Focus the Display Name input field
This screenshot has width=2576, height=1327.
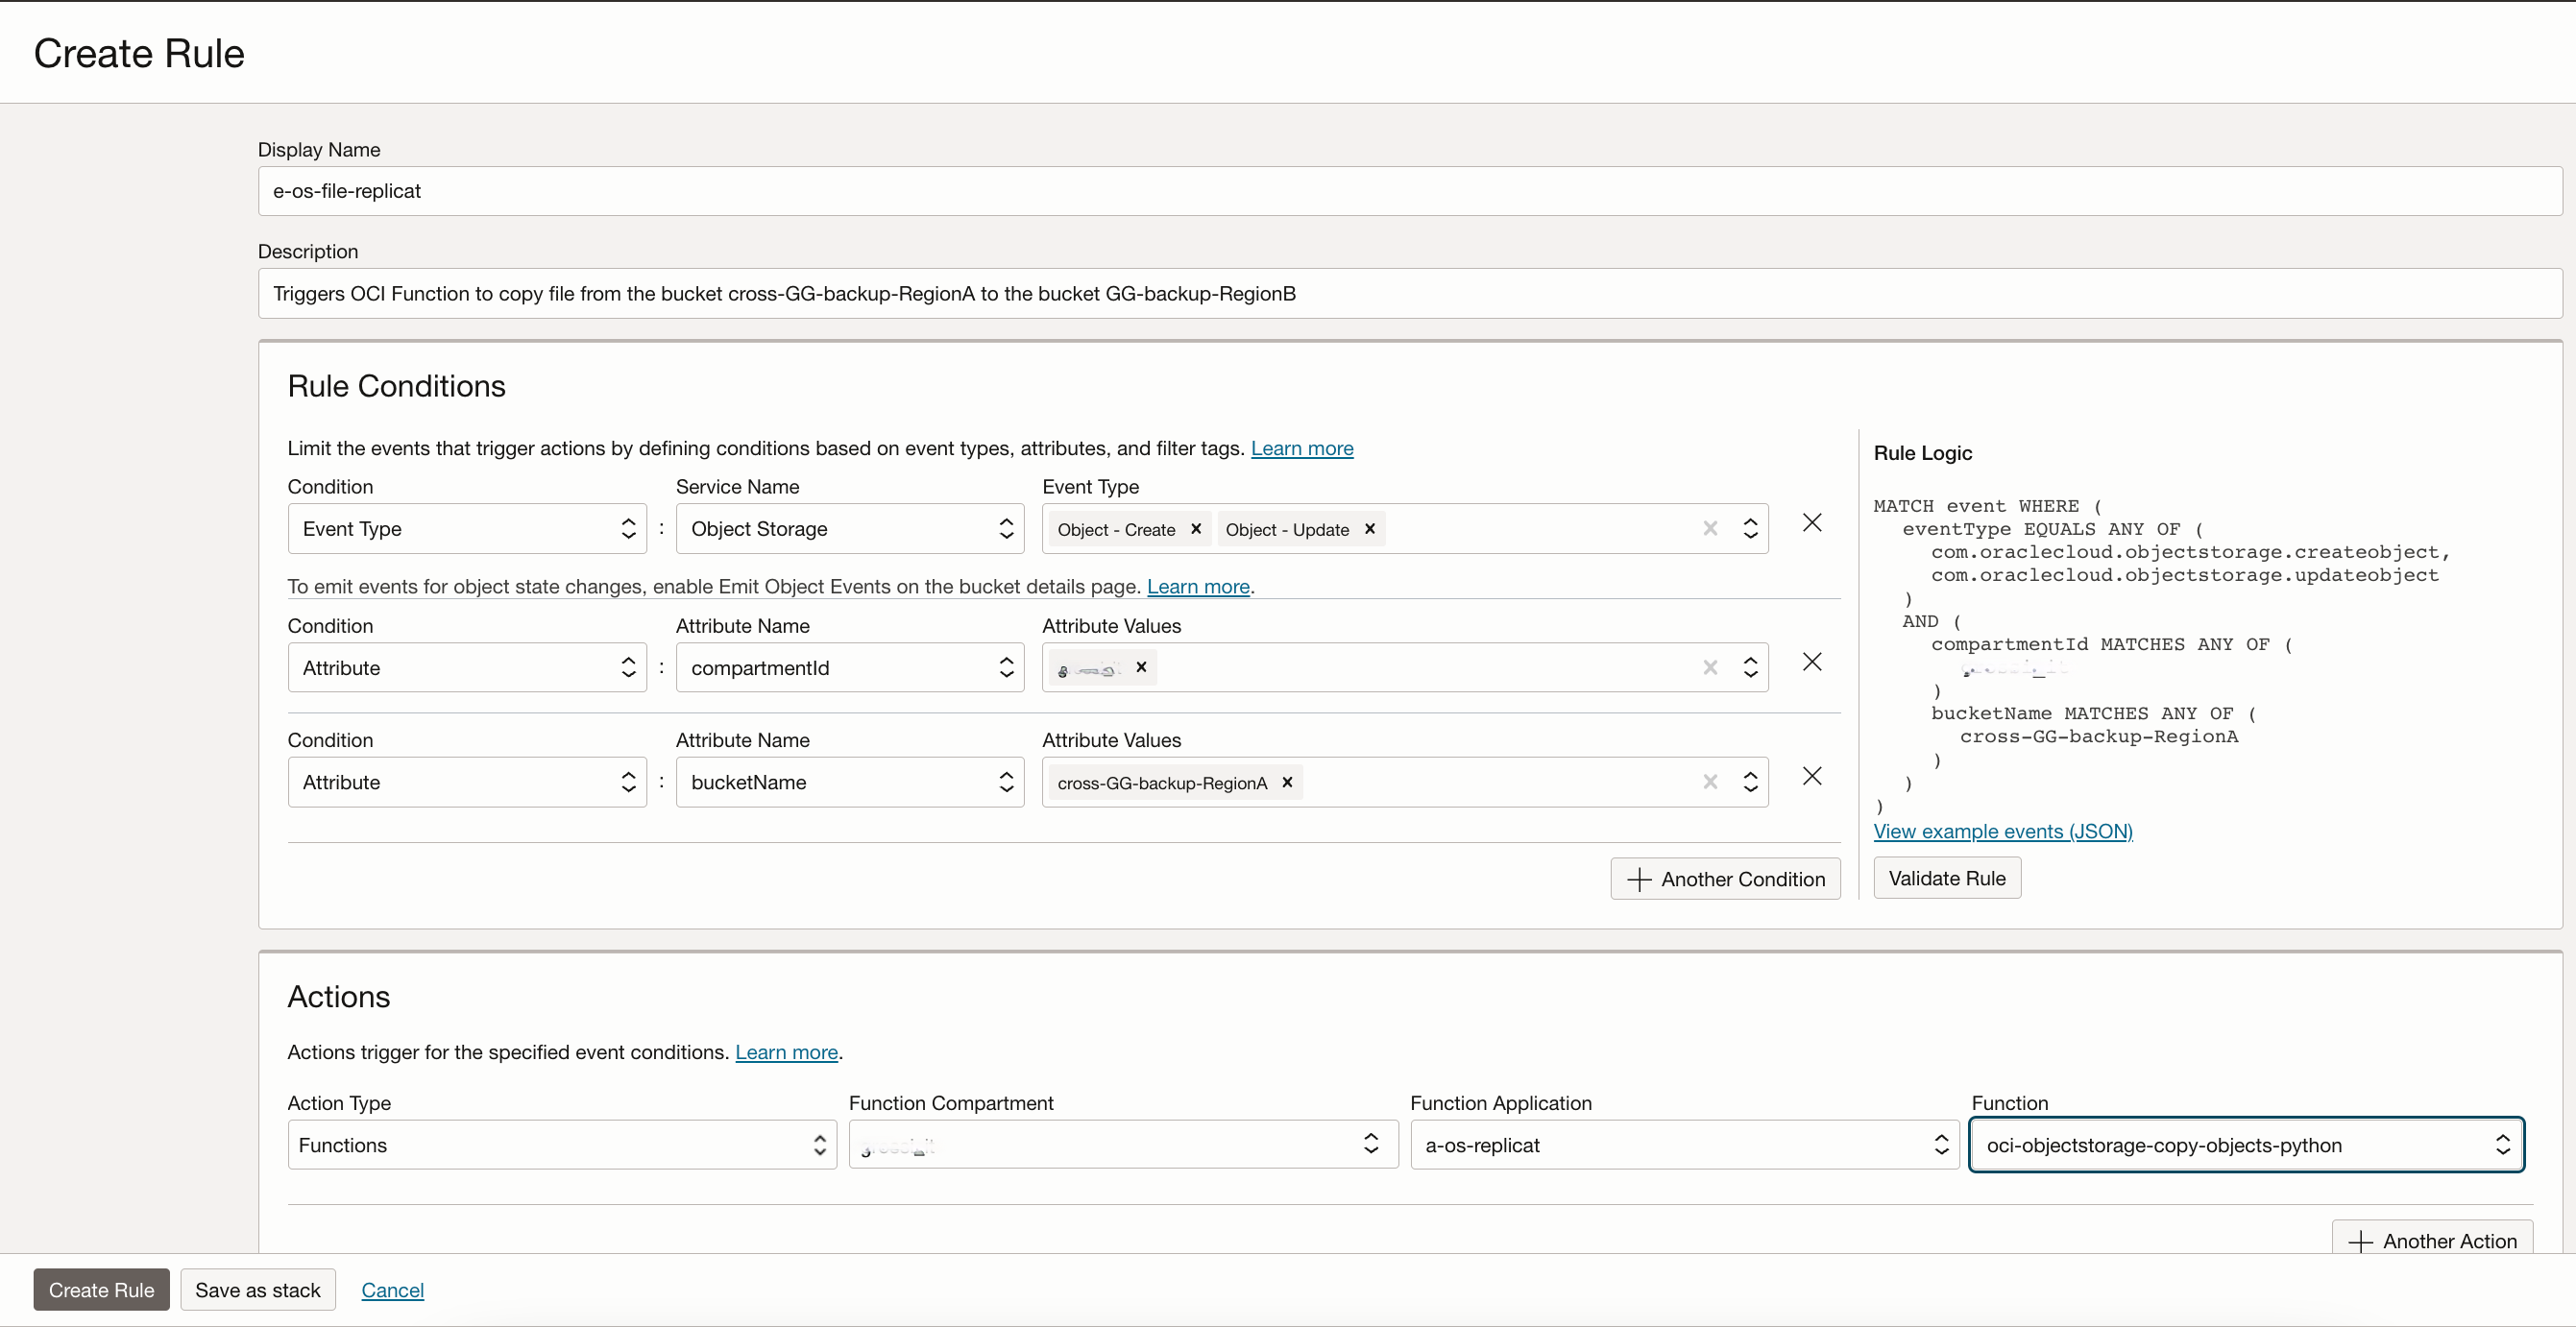(1409, 191)
